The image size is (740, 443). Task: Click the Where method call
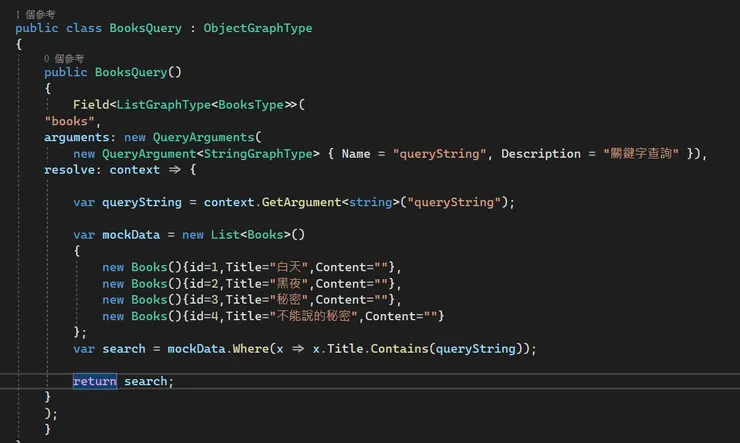[251, 349]
